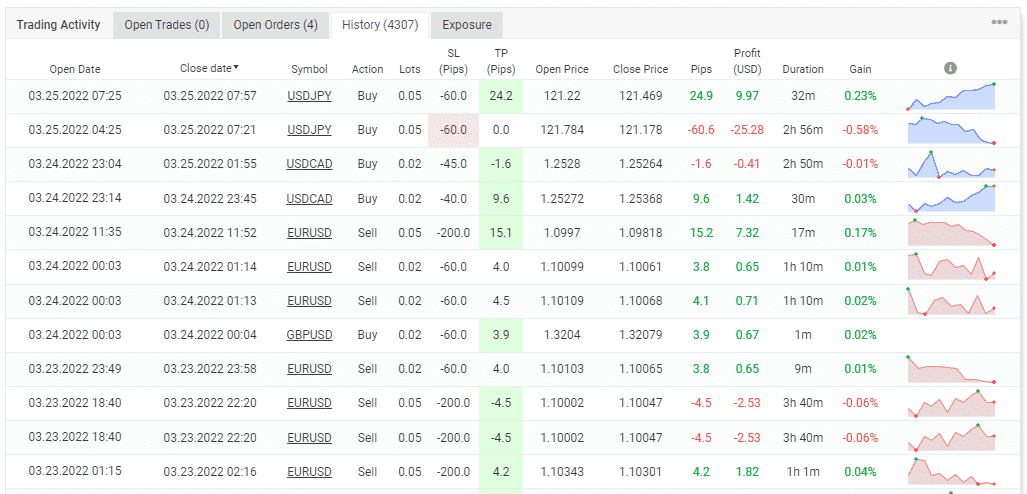
Task: Select the History (4307) tab
Action: (380, 26)
